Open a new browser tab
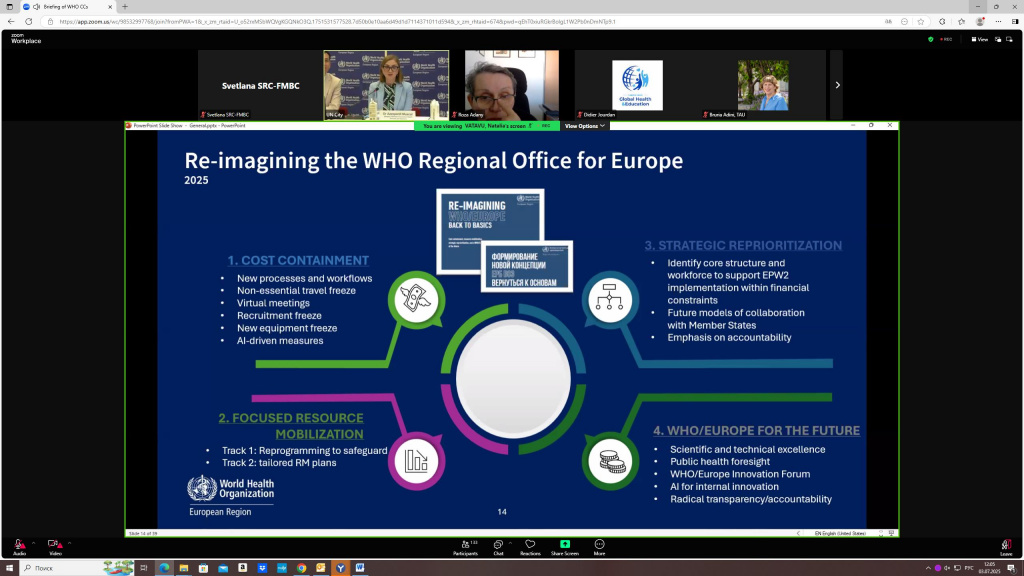1024x576 pixels. (124, 6)
